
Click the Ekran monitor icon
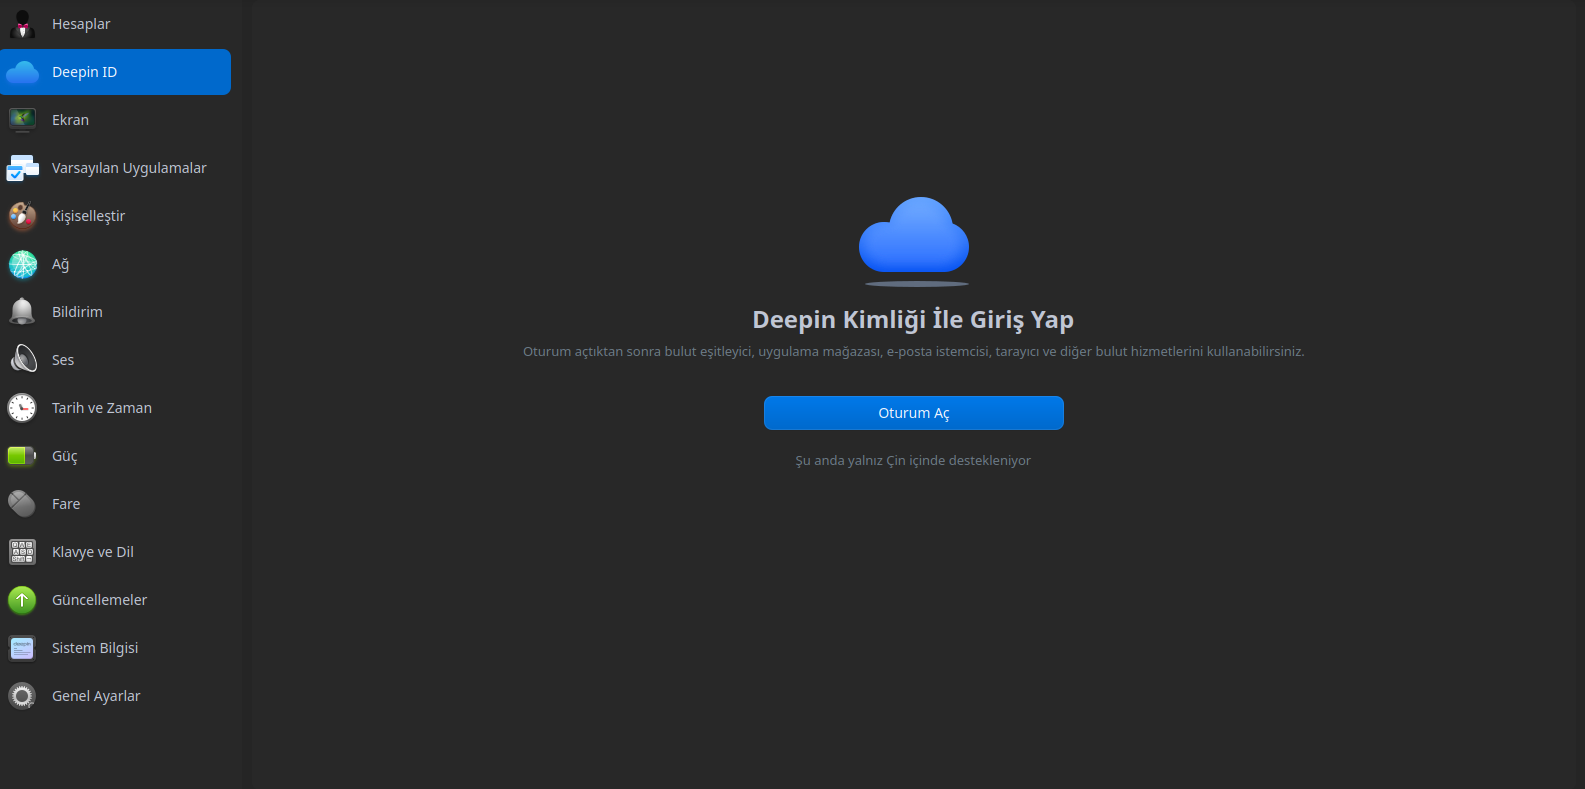pyautogui.click(x=22, y=120)
